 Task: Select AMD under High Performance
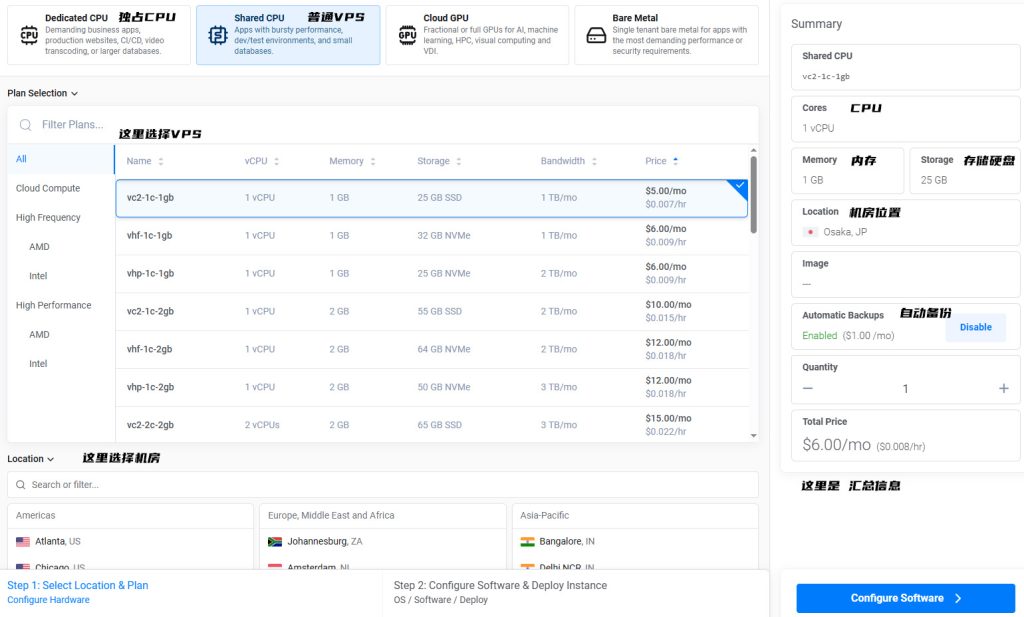pyautogui.click(x=39, y=334)
